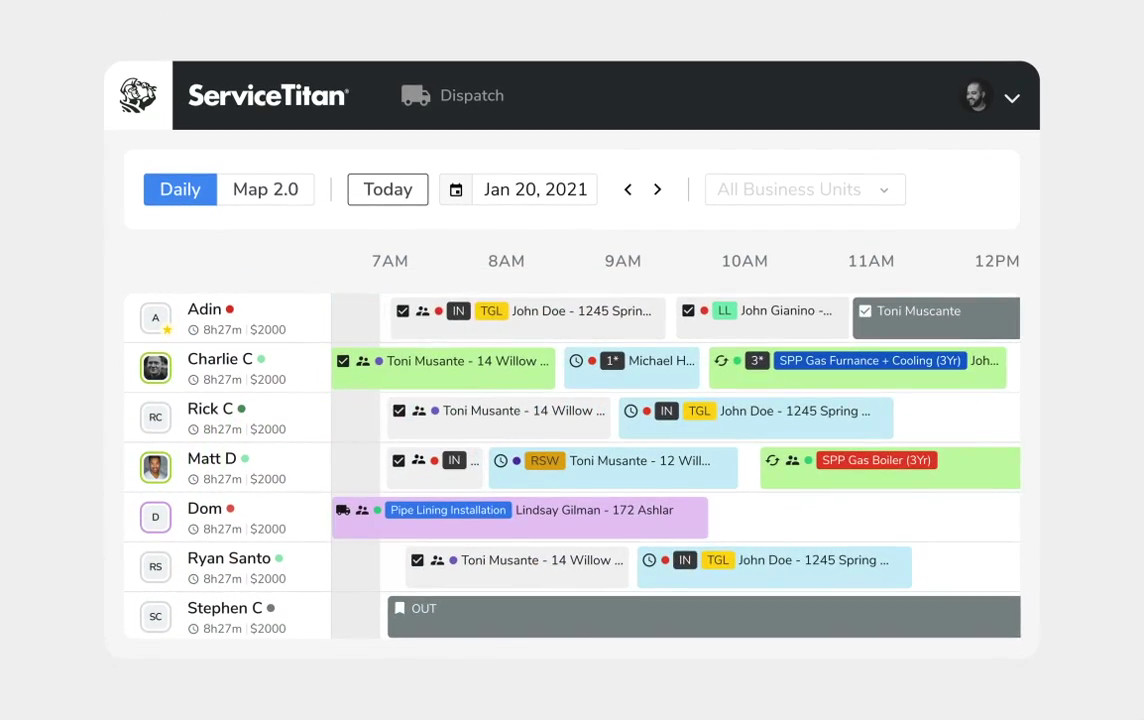Open Toni Musante - 12 Will... job text
The image size is (1144, 720).
[x=640, y=460]
